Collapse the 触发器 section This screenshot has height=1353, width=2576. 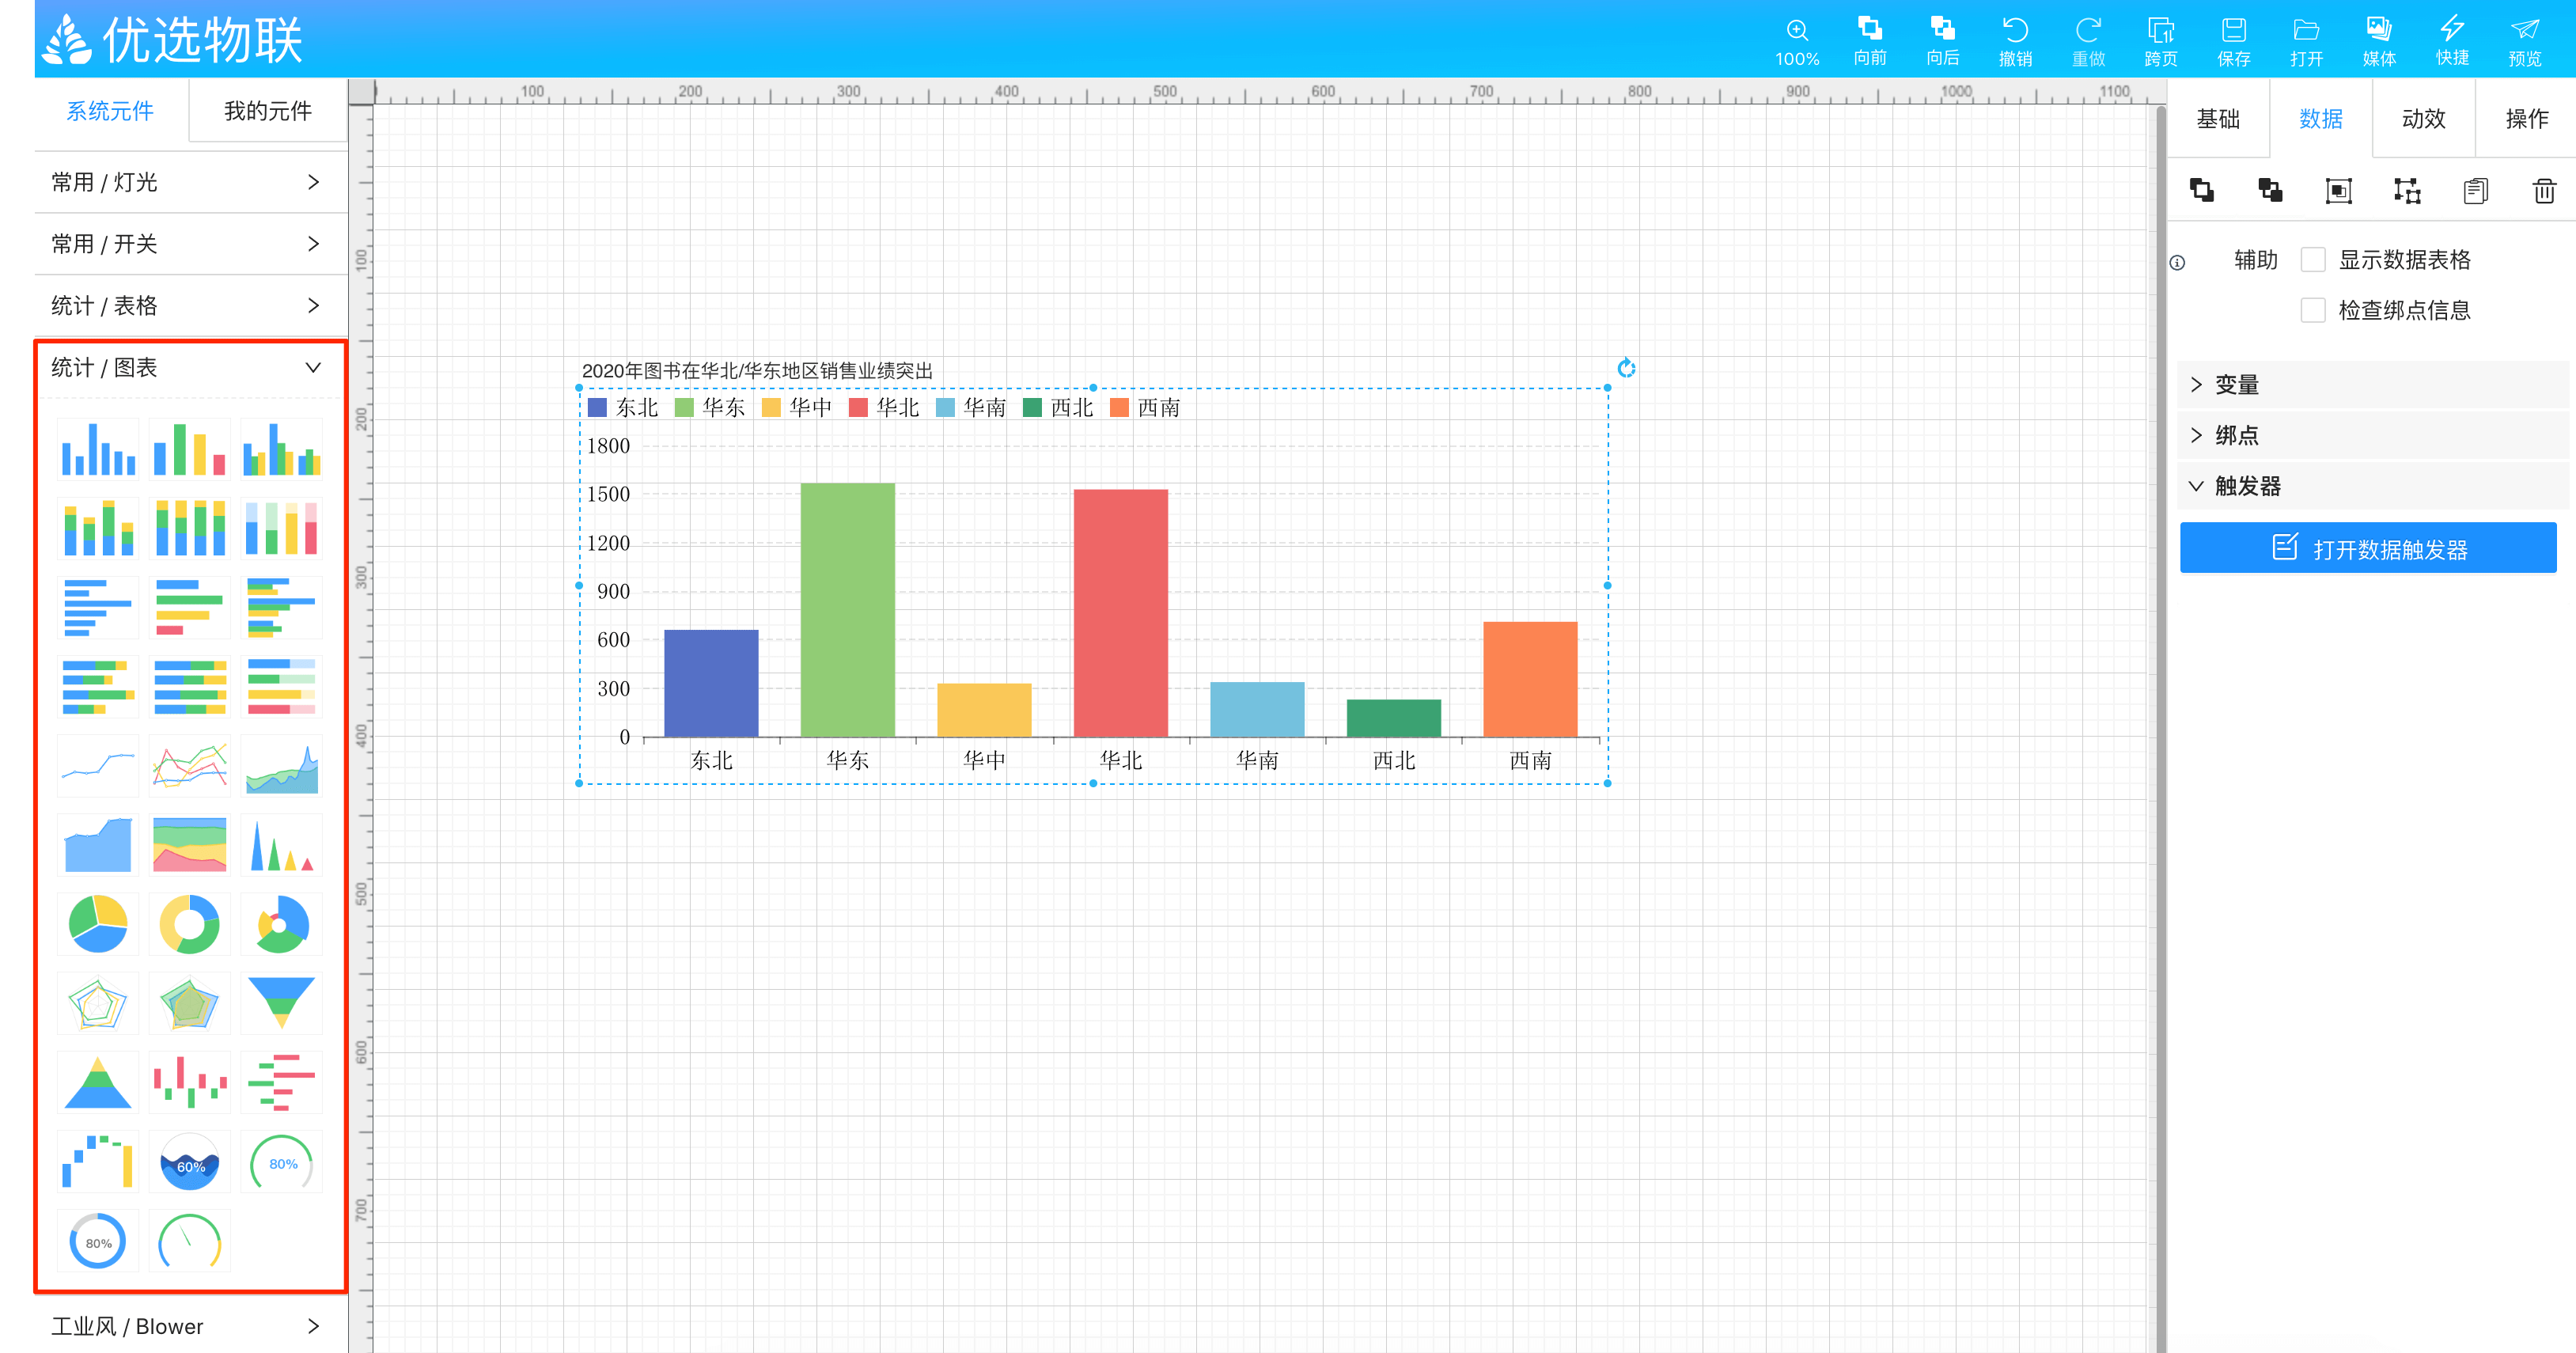(x=2372, y=486)
